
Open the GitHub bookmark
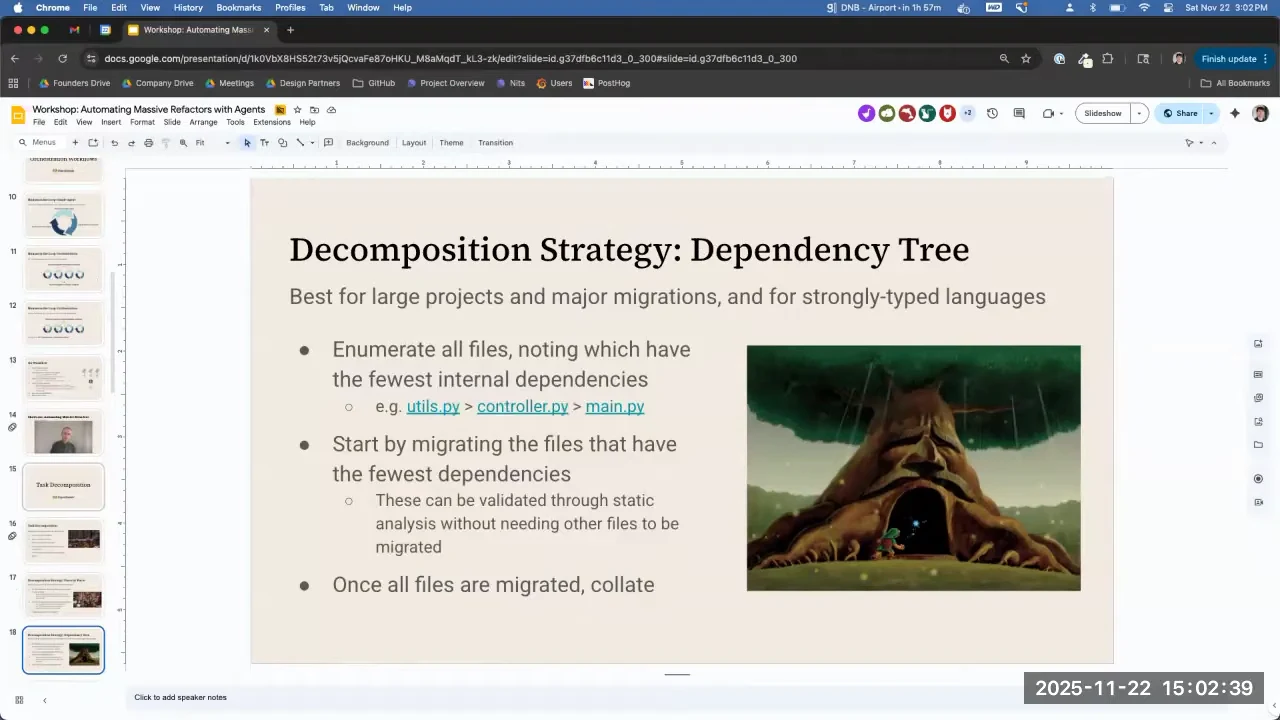(375, 83)
